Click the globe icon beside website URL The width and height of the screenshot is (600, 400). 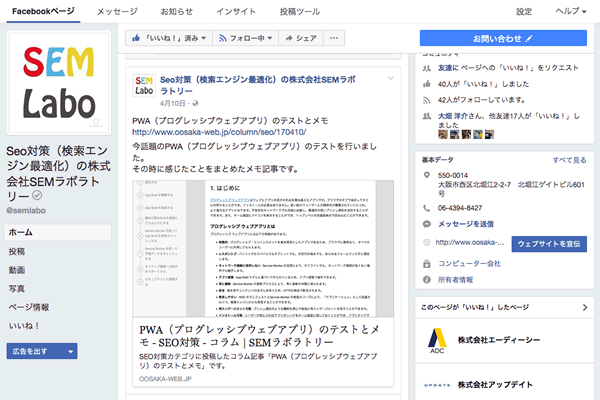pos(427,242)
